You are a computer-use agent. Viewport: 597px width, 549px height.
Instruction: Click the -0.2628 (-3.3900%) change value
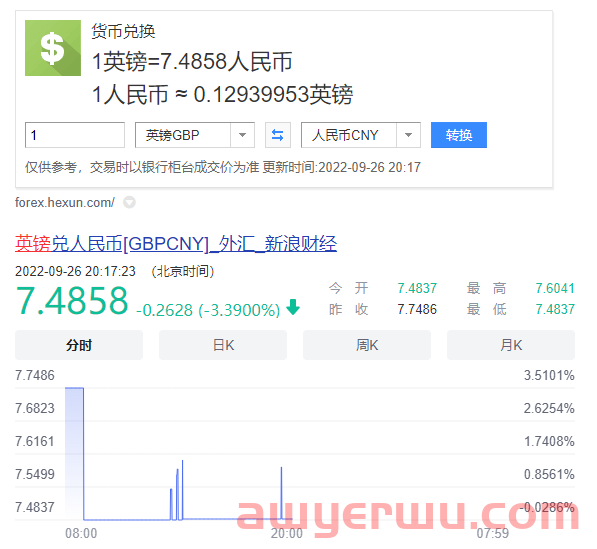208,310
